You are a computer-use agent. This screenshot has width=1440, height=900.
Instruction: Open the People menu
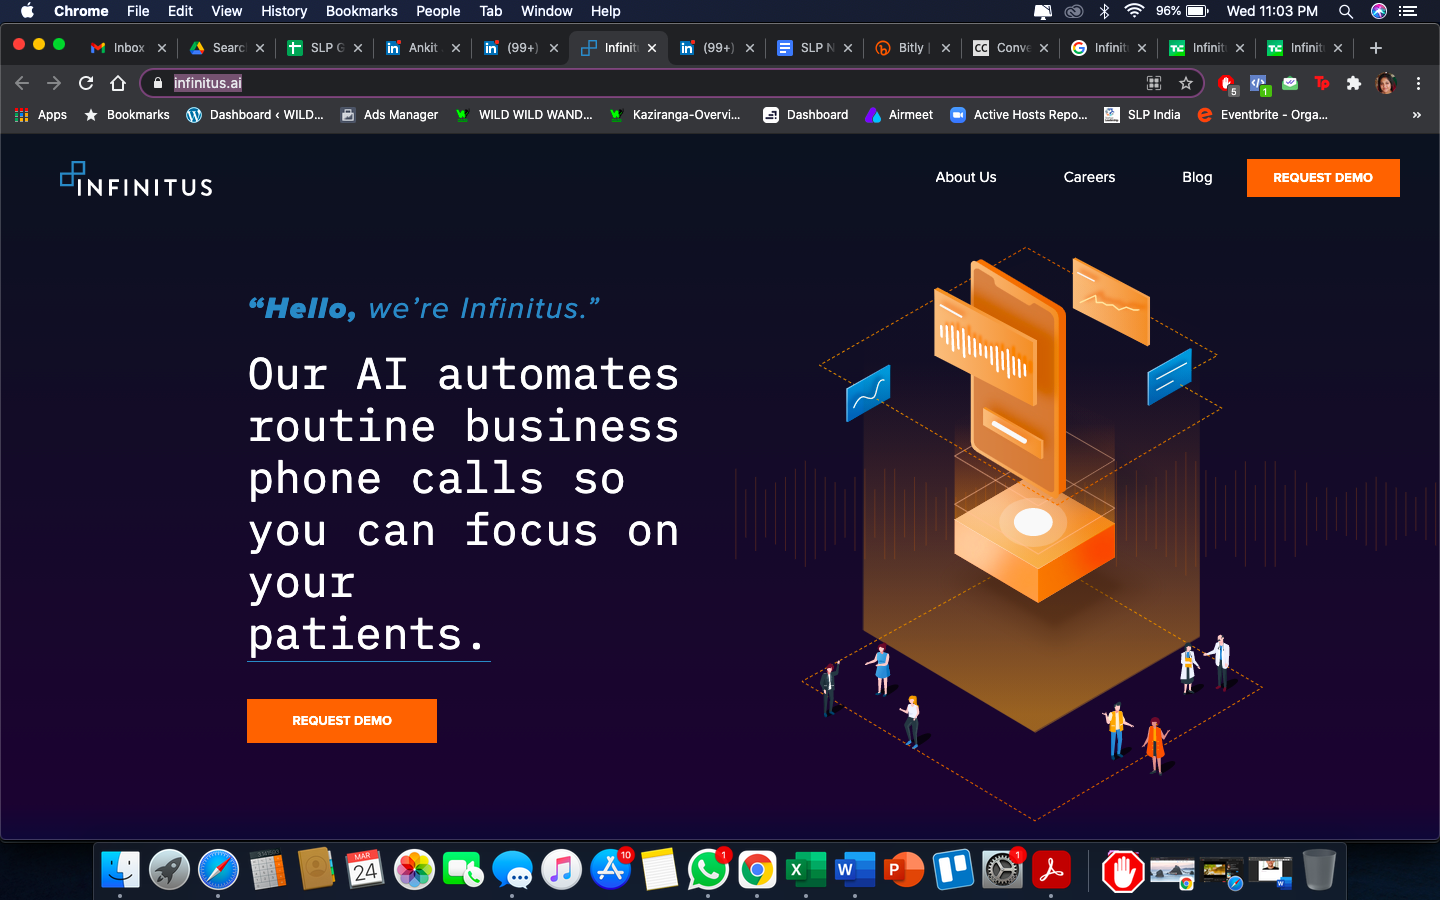(438, 11)
